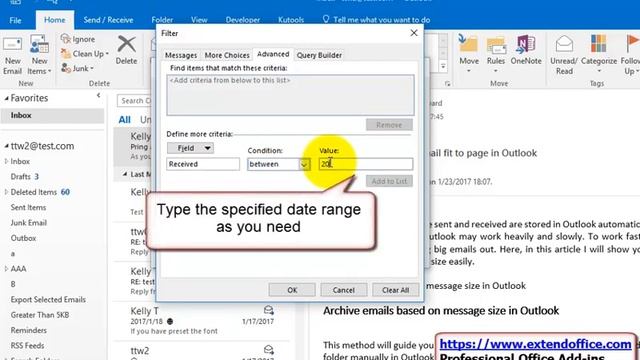The width and height of the screenshot is (640, 360).
Task: Click the Unread/Read envelope icon
Action: (564, 44)
